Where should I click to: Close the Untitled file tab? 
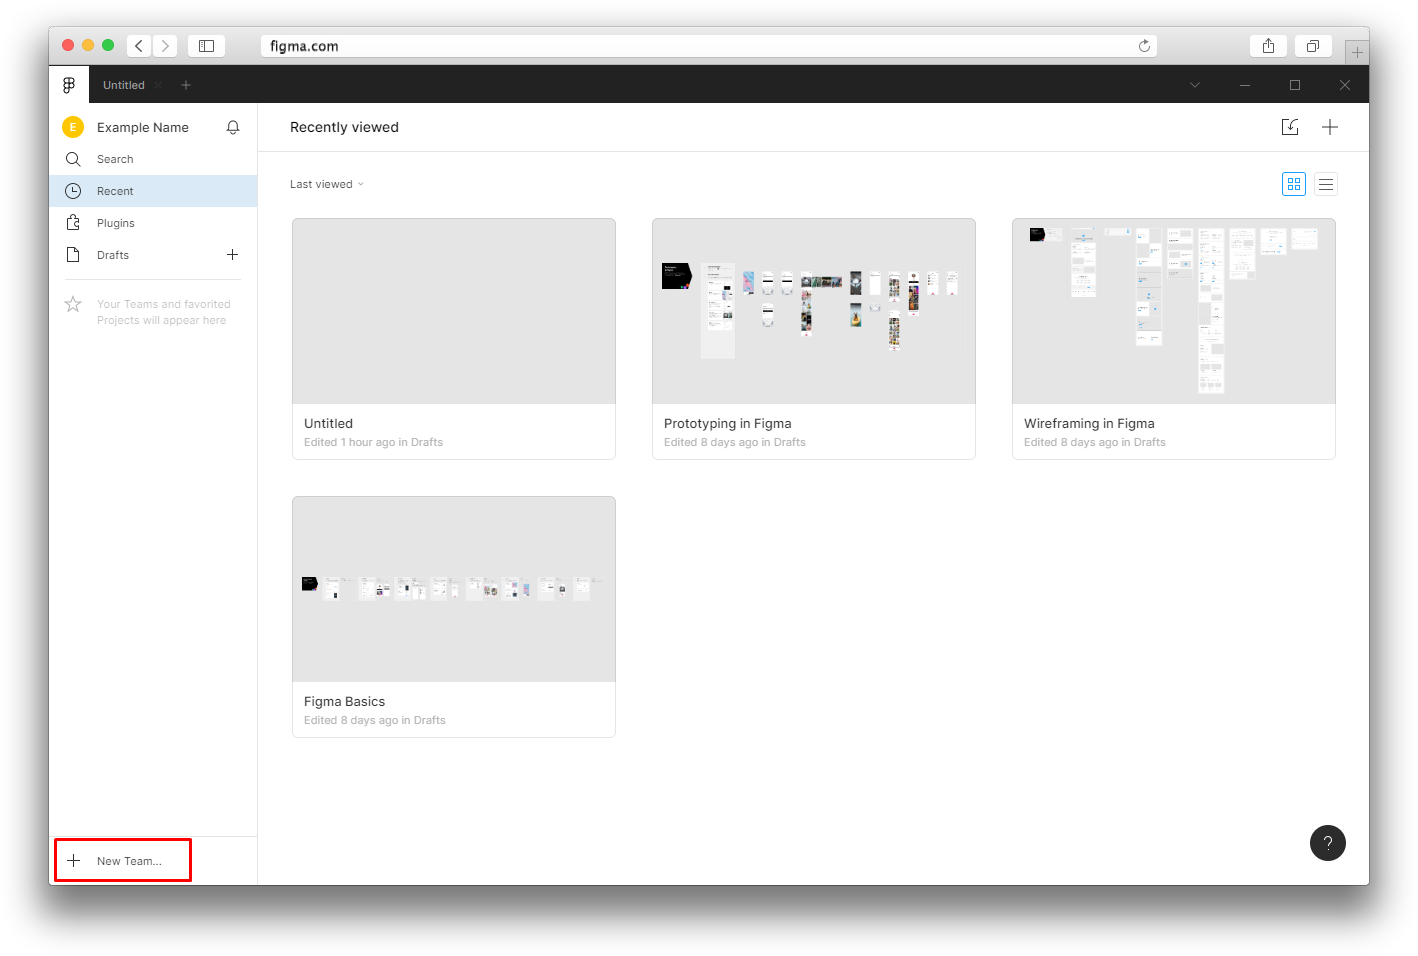pyautogui.click(x=158, y=85)
